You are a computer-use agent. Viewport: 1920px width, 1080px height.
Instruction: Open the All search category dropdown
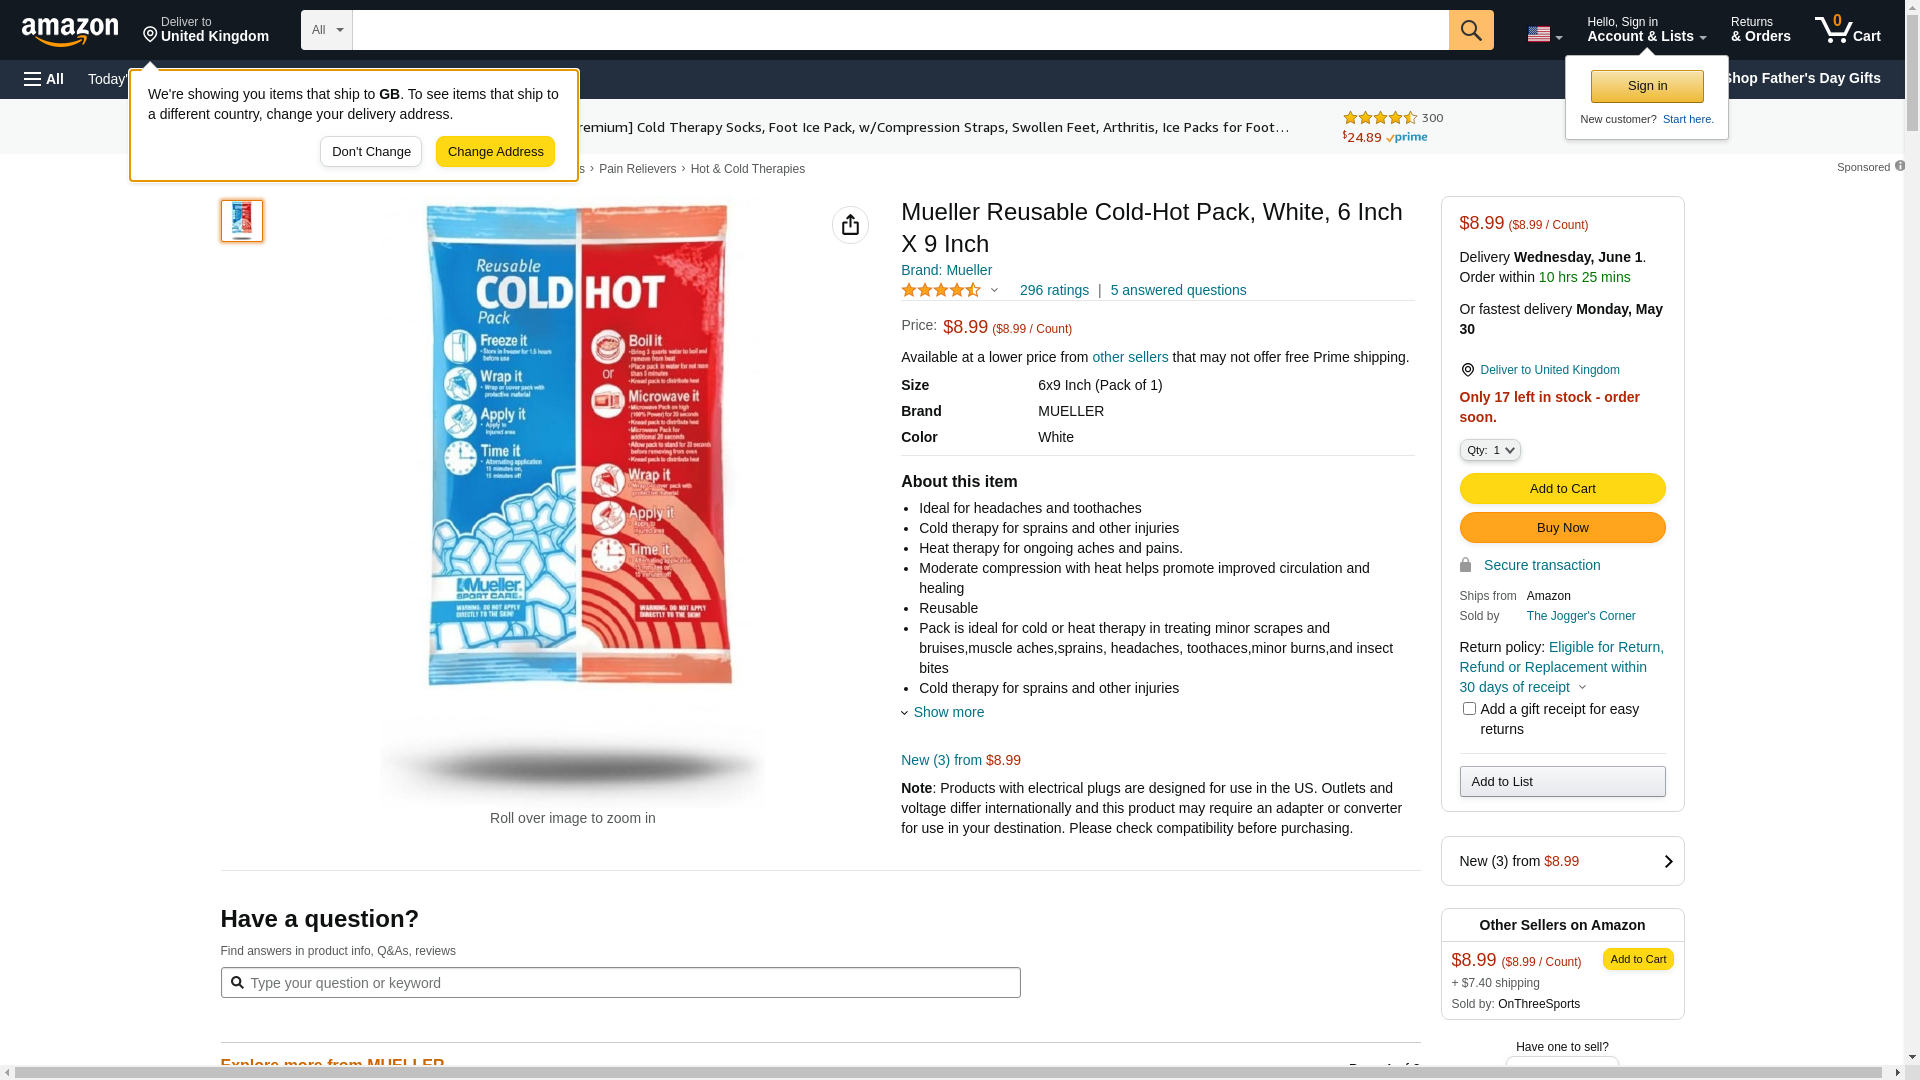click(x=327, y=30)
